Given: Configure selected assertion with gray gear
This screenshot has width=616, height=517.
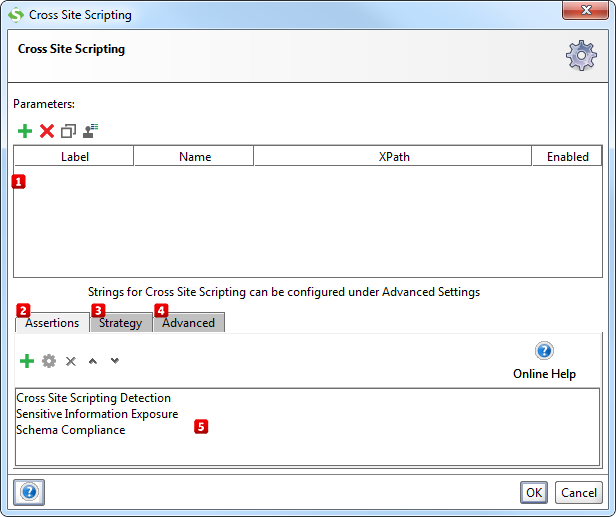Looking at the screenshot, I should click(x=49, y=361).
